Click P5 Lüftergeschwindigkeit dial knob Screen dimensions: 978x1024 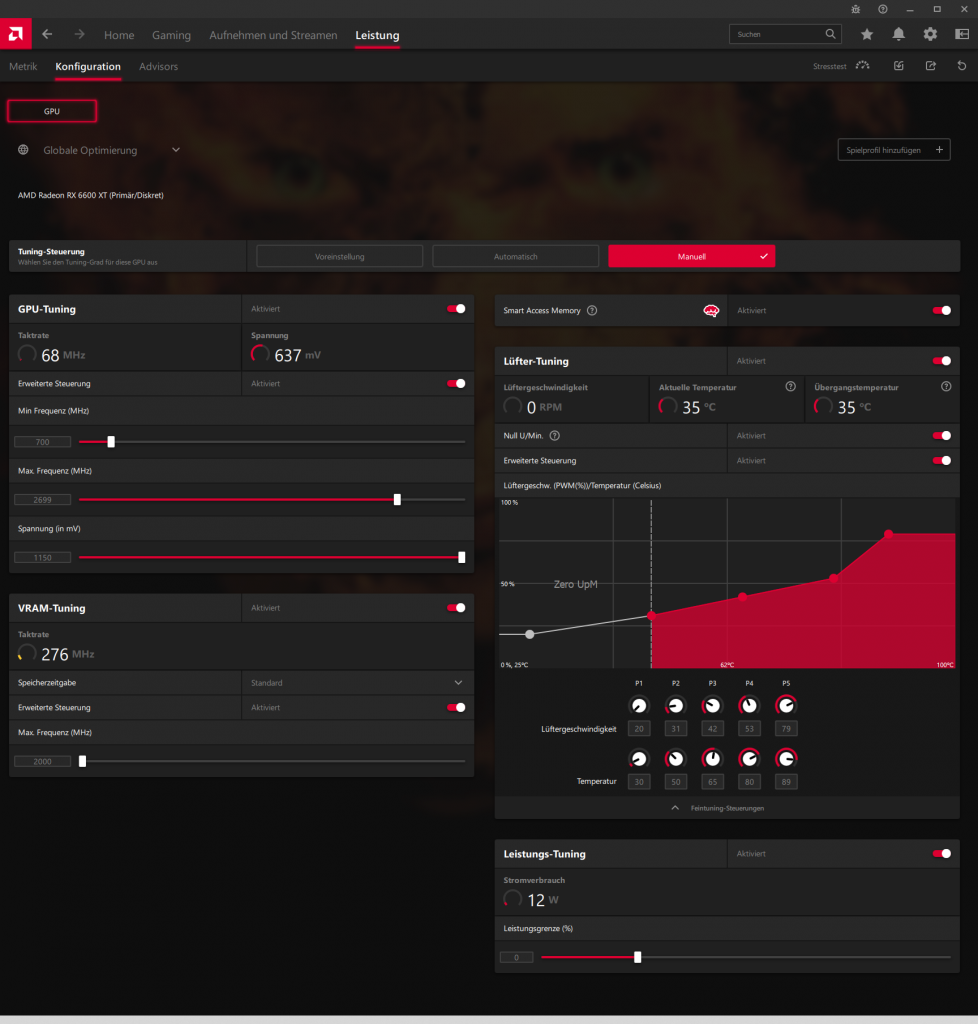(786, 705)
